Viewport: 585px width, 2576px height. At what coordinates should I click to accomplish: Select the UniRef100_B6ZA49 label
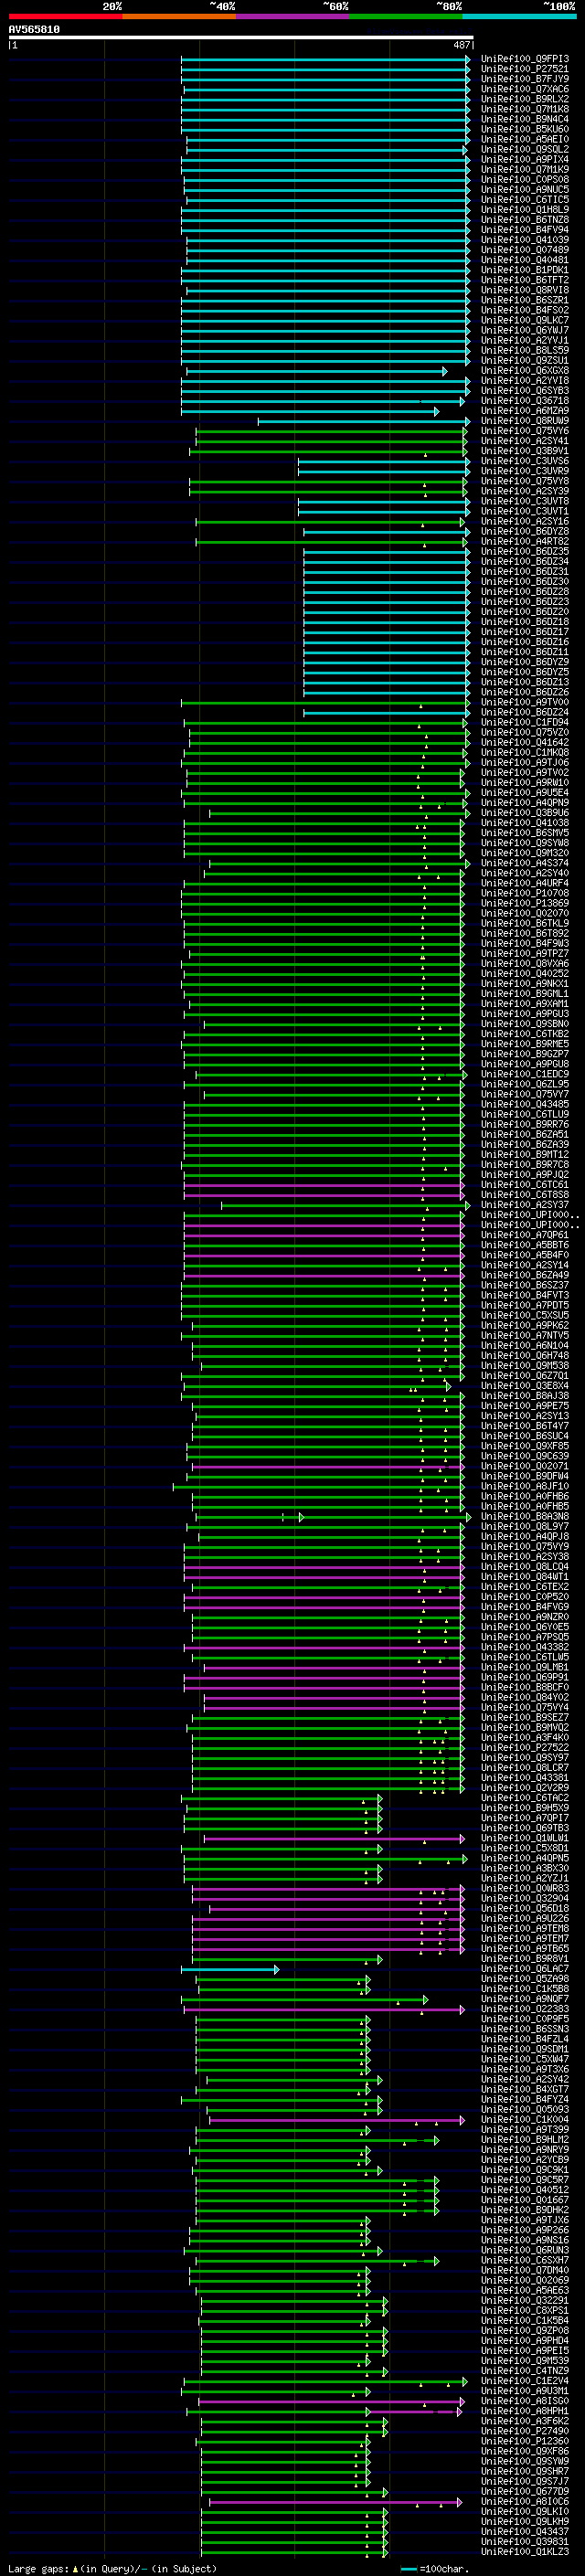[525, 1275]
